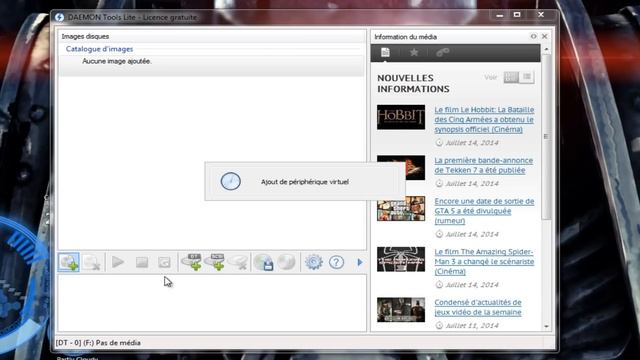Open Preferences via the gear icon

point(313,262)
